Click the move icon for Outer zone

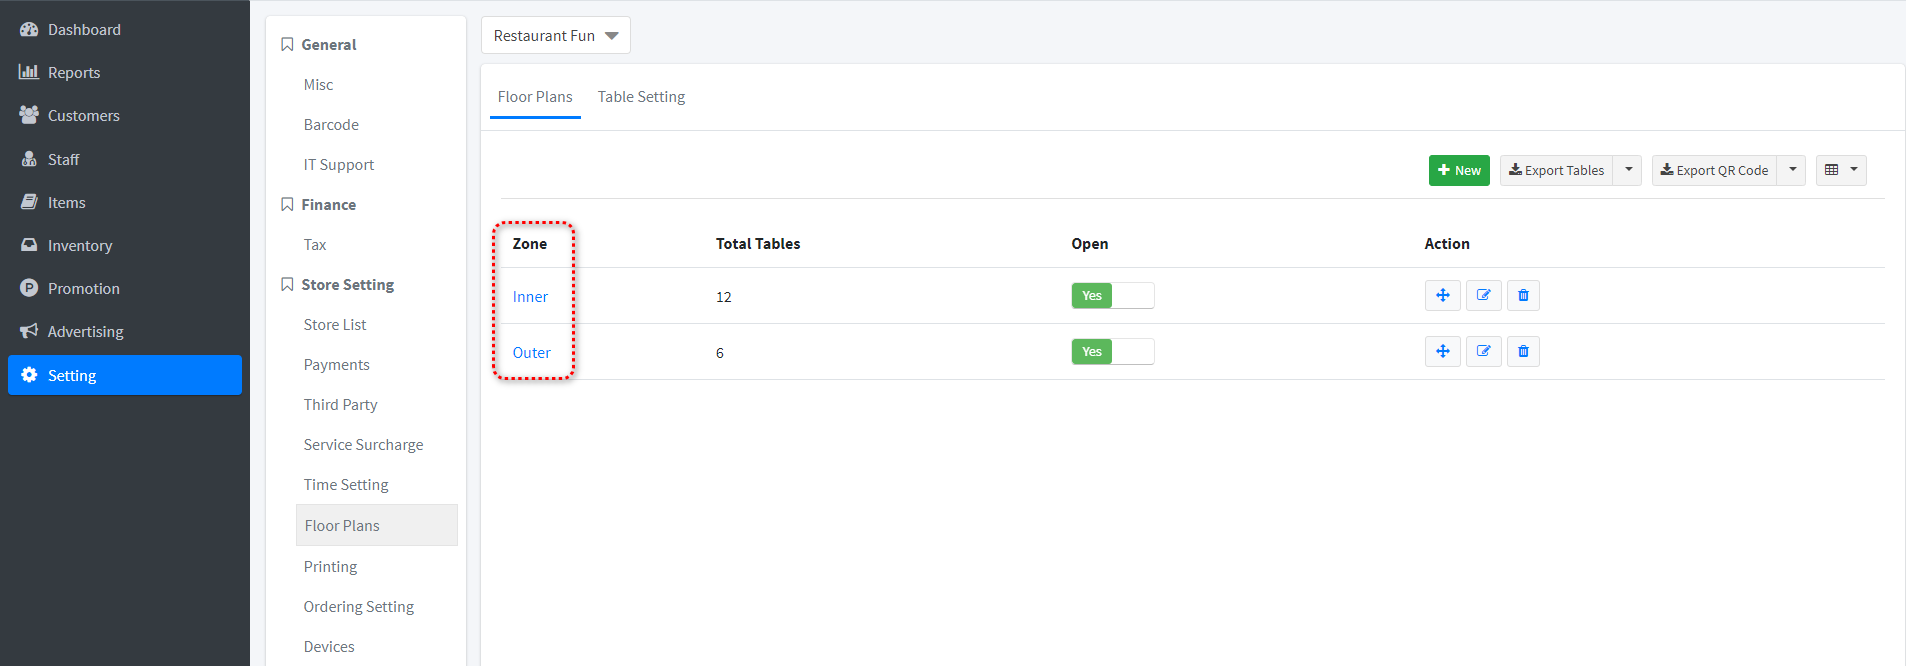coord(1442,352)
